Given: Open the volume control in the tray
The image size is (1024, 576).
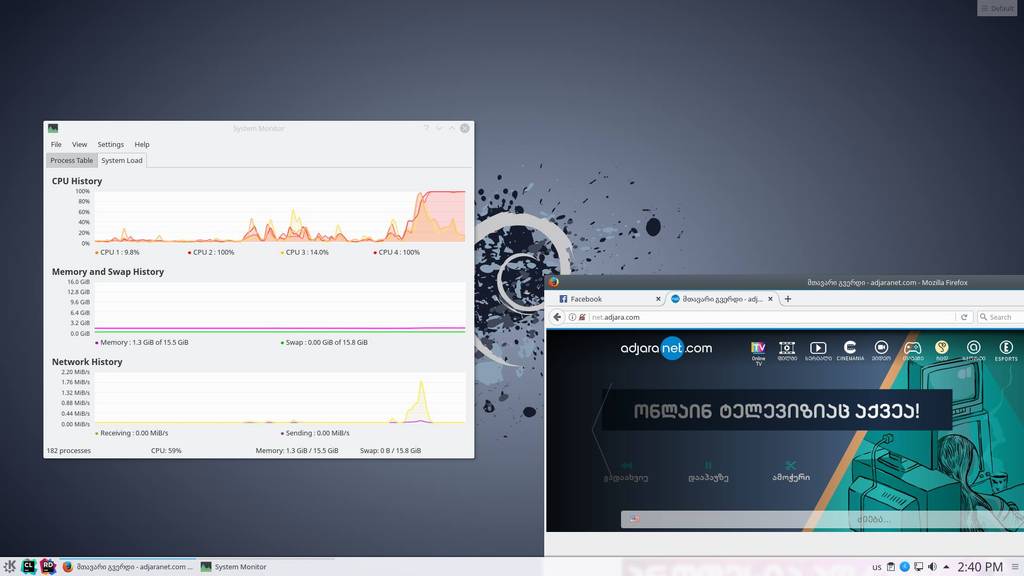Looking at the screenshot, I should click(x=932, y=567).
